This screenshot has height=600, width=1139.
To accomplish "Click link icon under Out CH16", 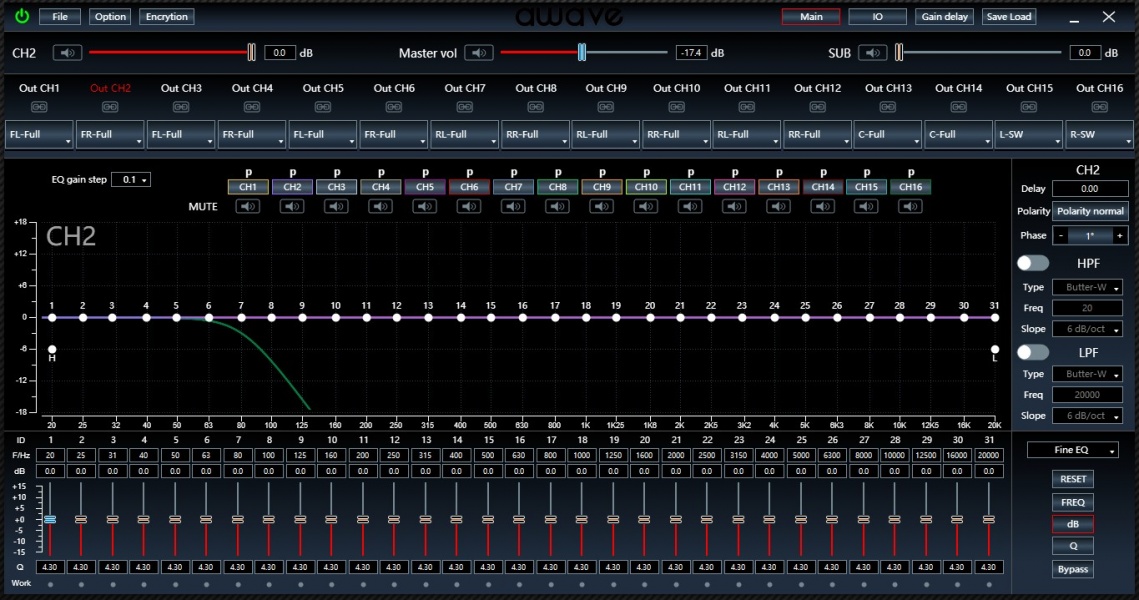I will [1099, 107].
